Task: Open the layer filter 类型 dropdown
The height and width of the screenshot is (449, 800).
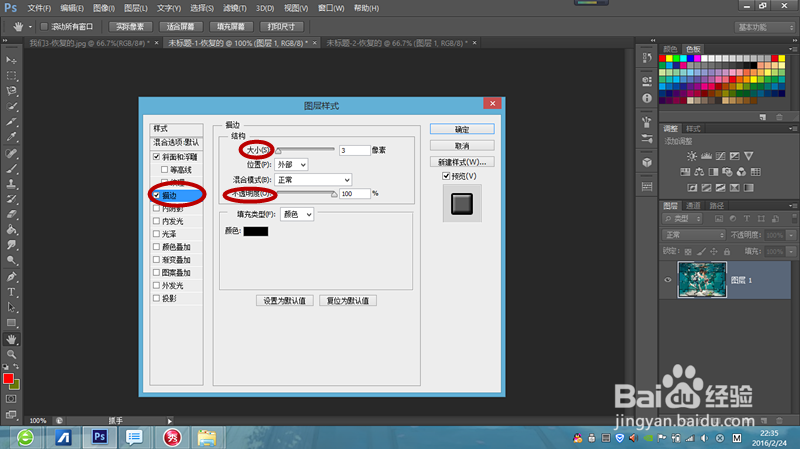Action: point(683,218)
